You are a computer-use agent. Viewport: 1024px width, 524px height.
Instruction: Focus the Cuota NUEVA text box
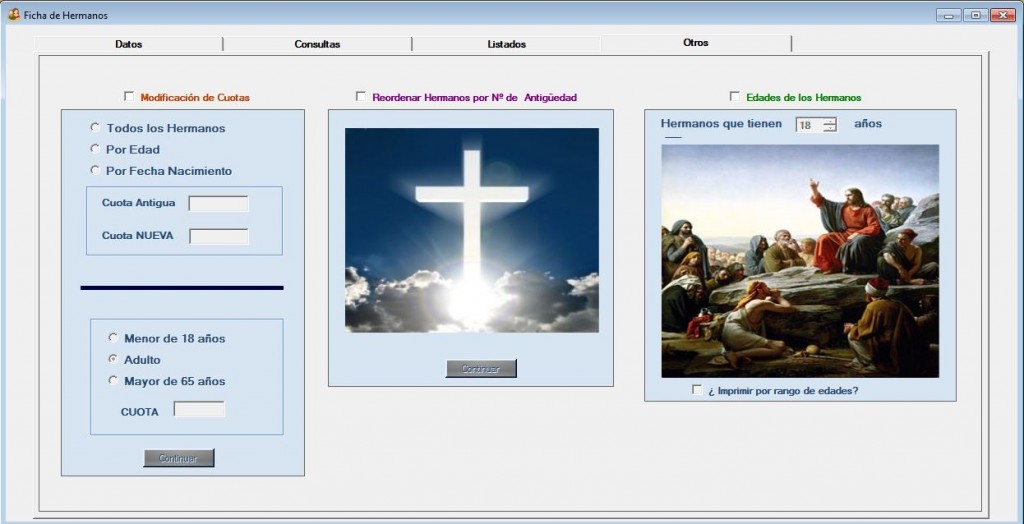click(x=218, y=237)
